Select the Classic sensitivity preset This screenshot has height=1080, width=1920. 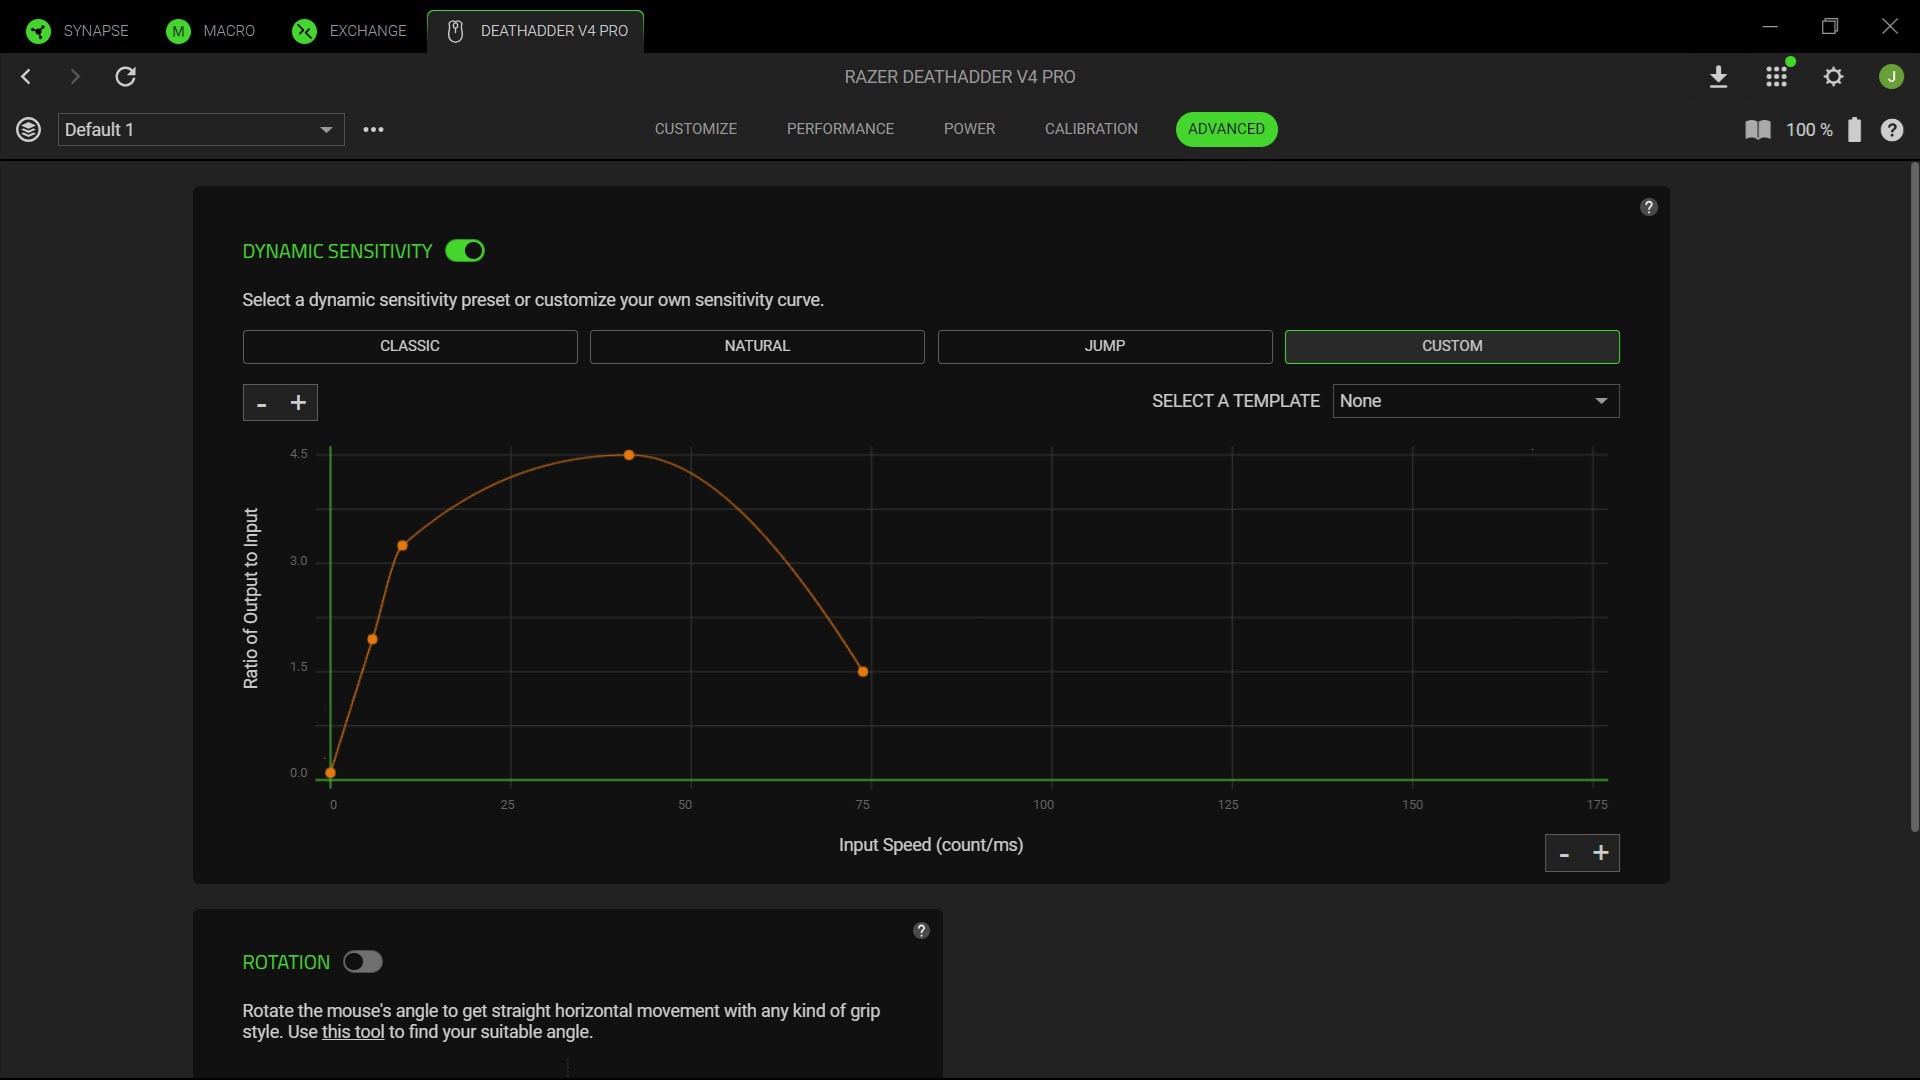click(410, 346)
